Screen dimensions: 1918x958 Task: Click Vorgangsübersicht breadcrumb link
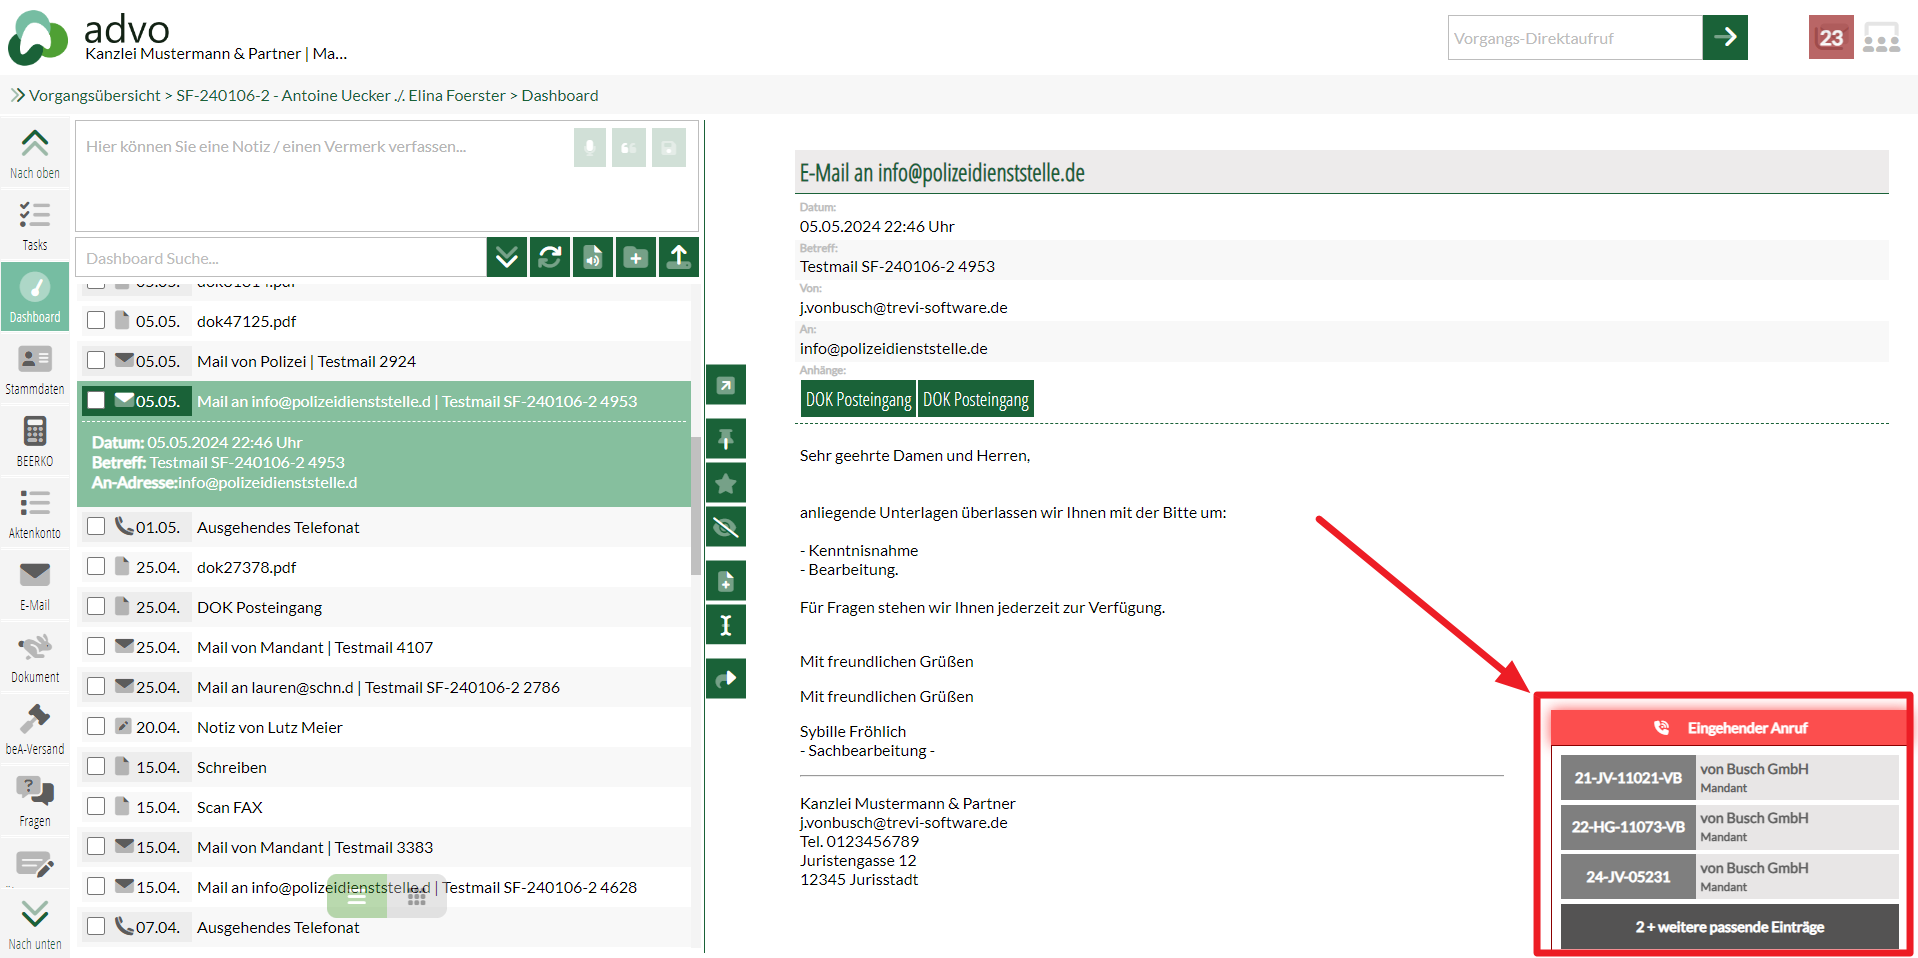(94, 96)
